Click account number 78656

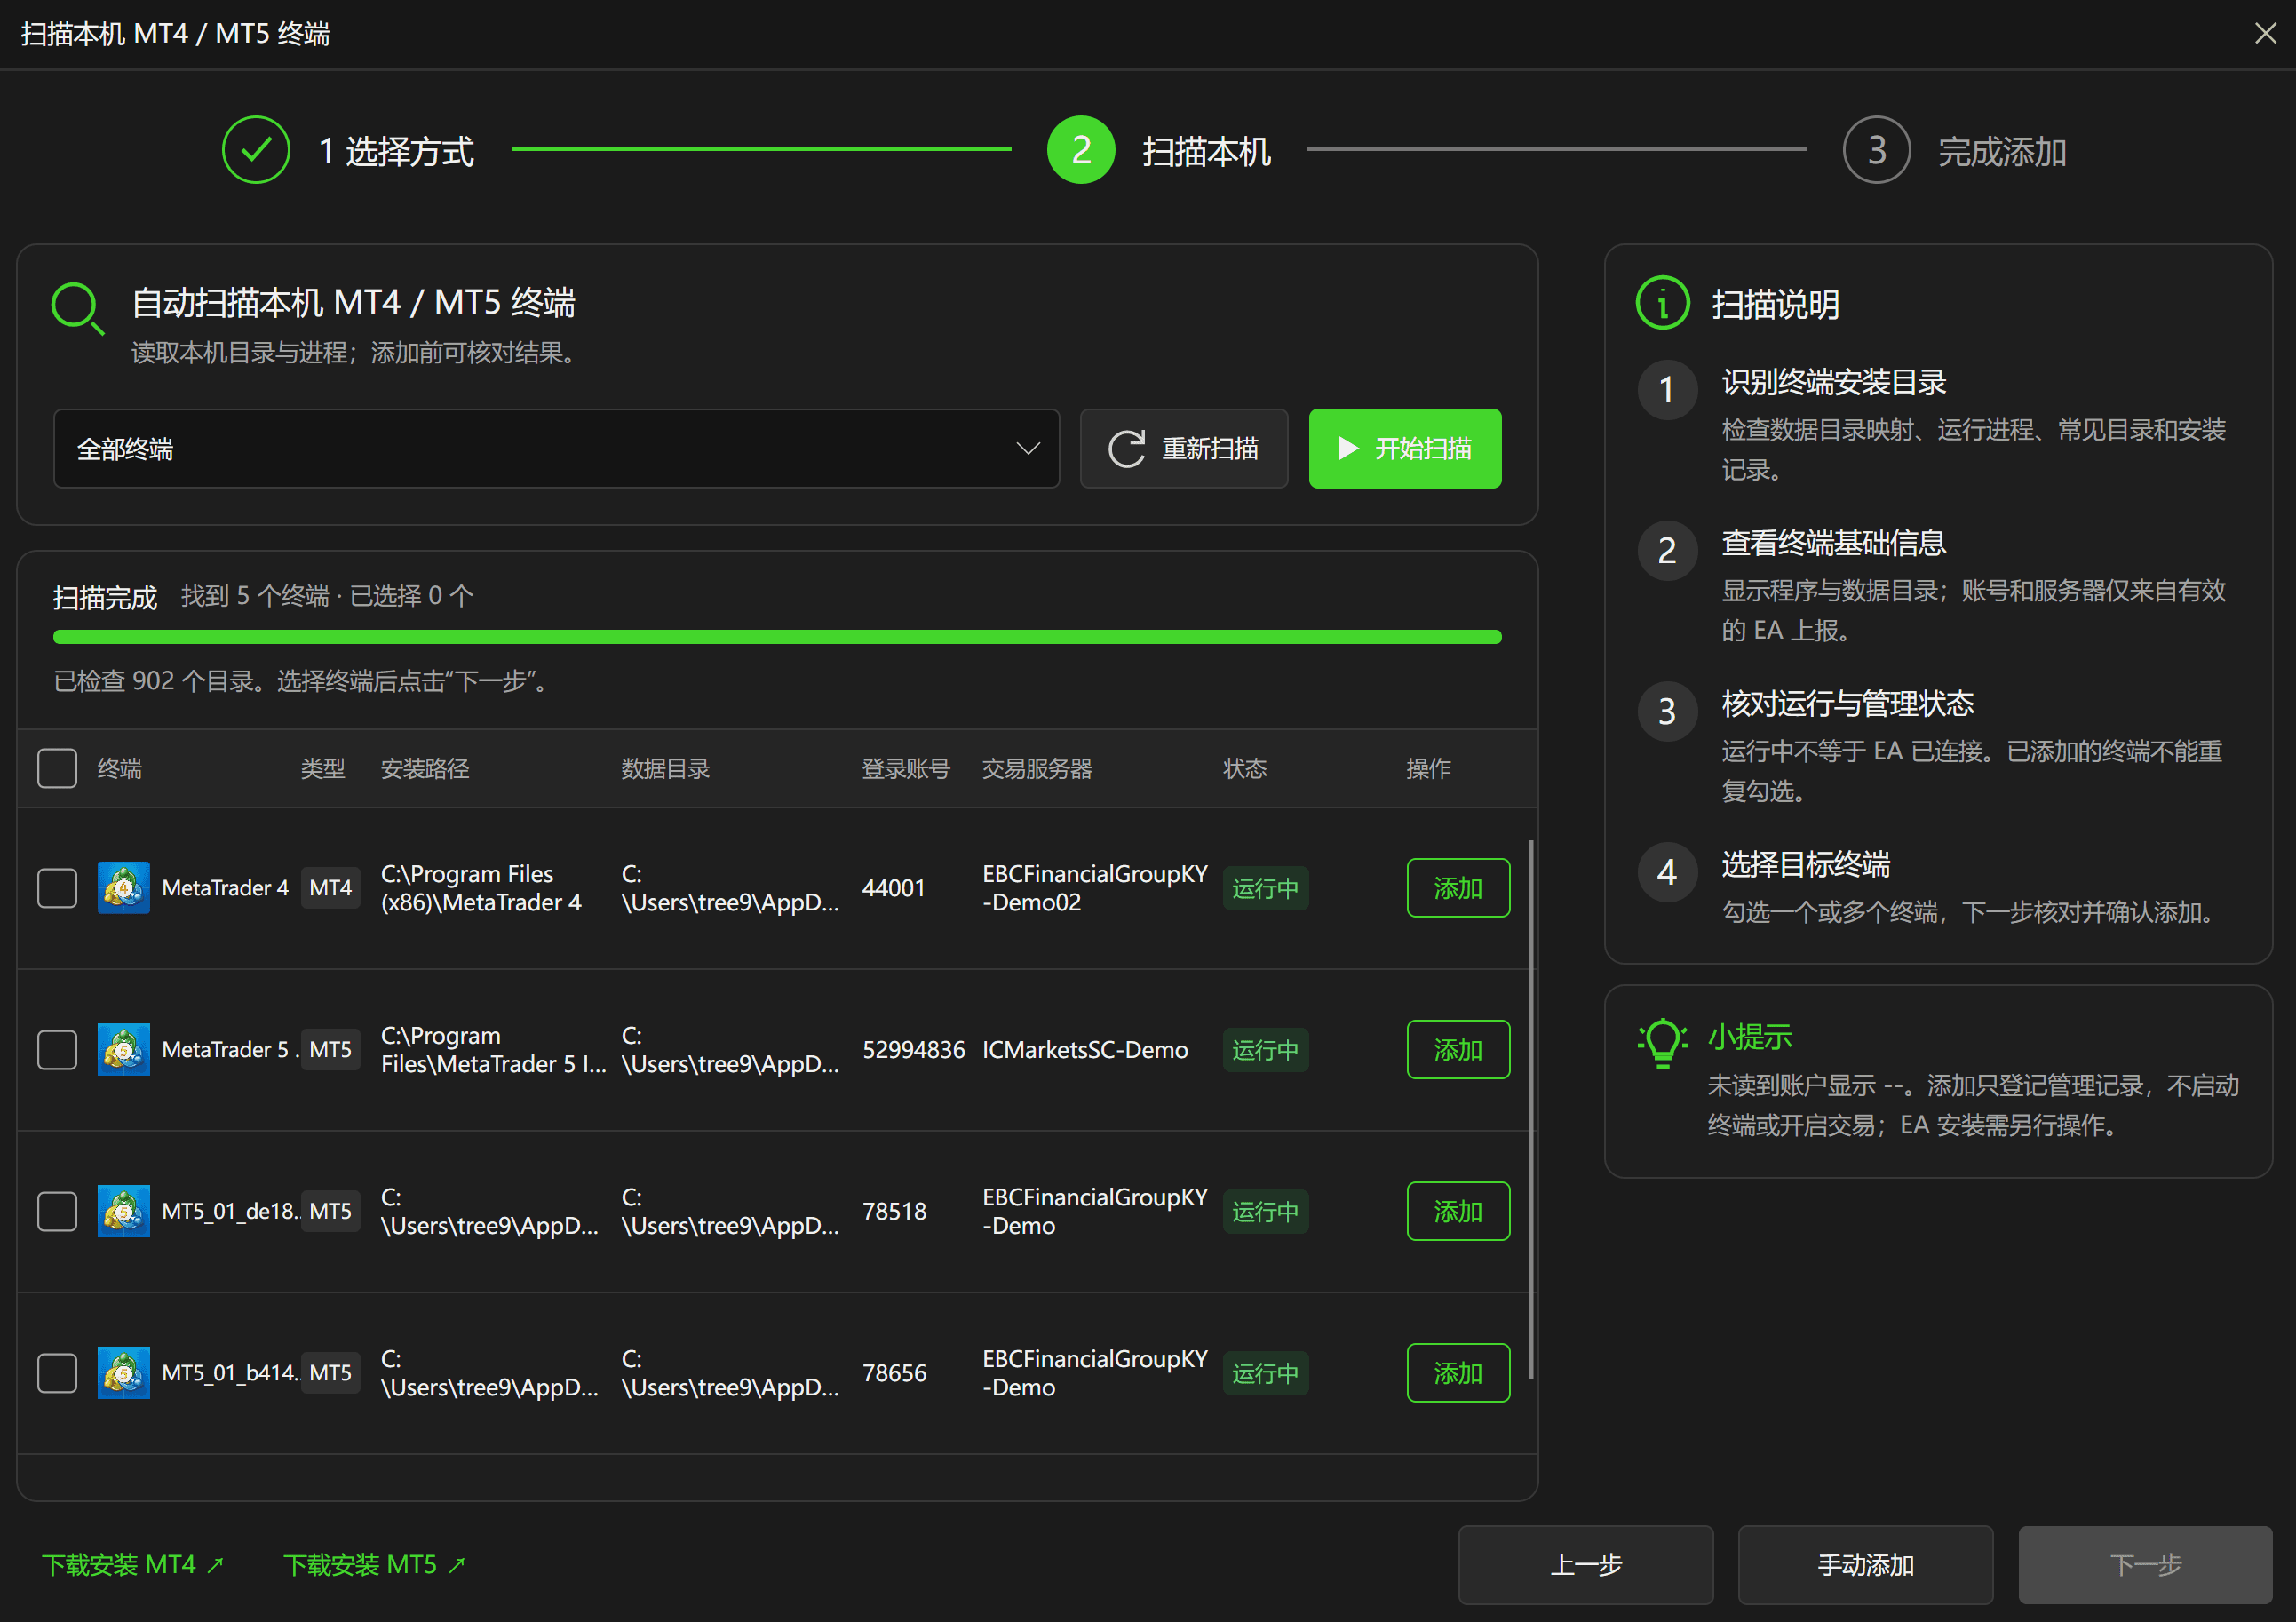(x=894, y=1373)
